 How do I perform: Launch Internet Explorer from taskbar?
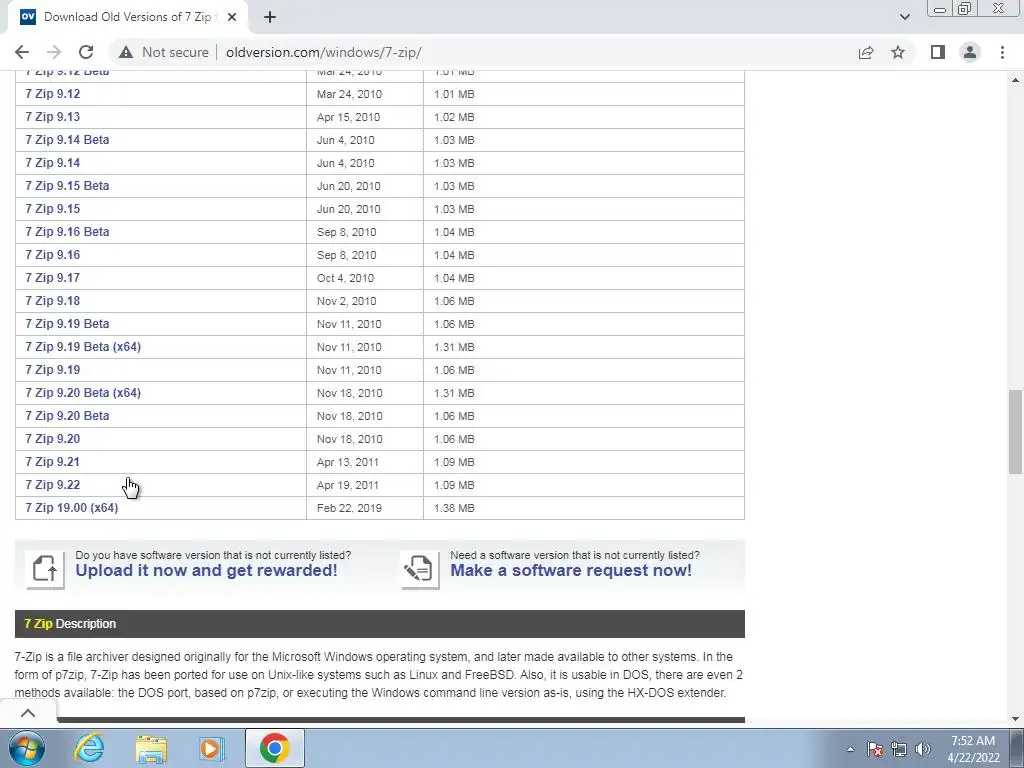click(x=89, y=748)
